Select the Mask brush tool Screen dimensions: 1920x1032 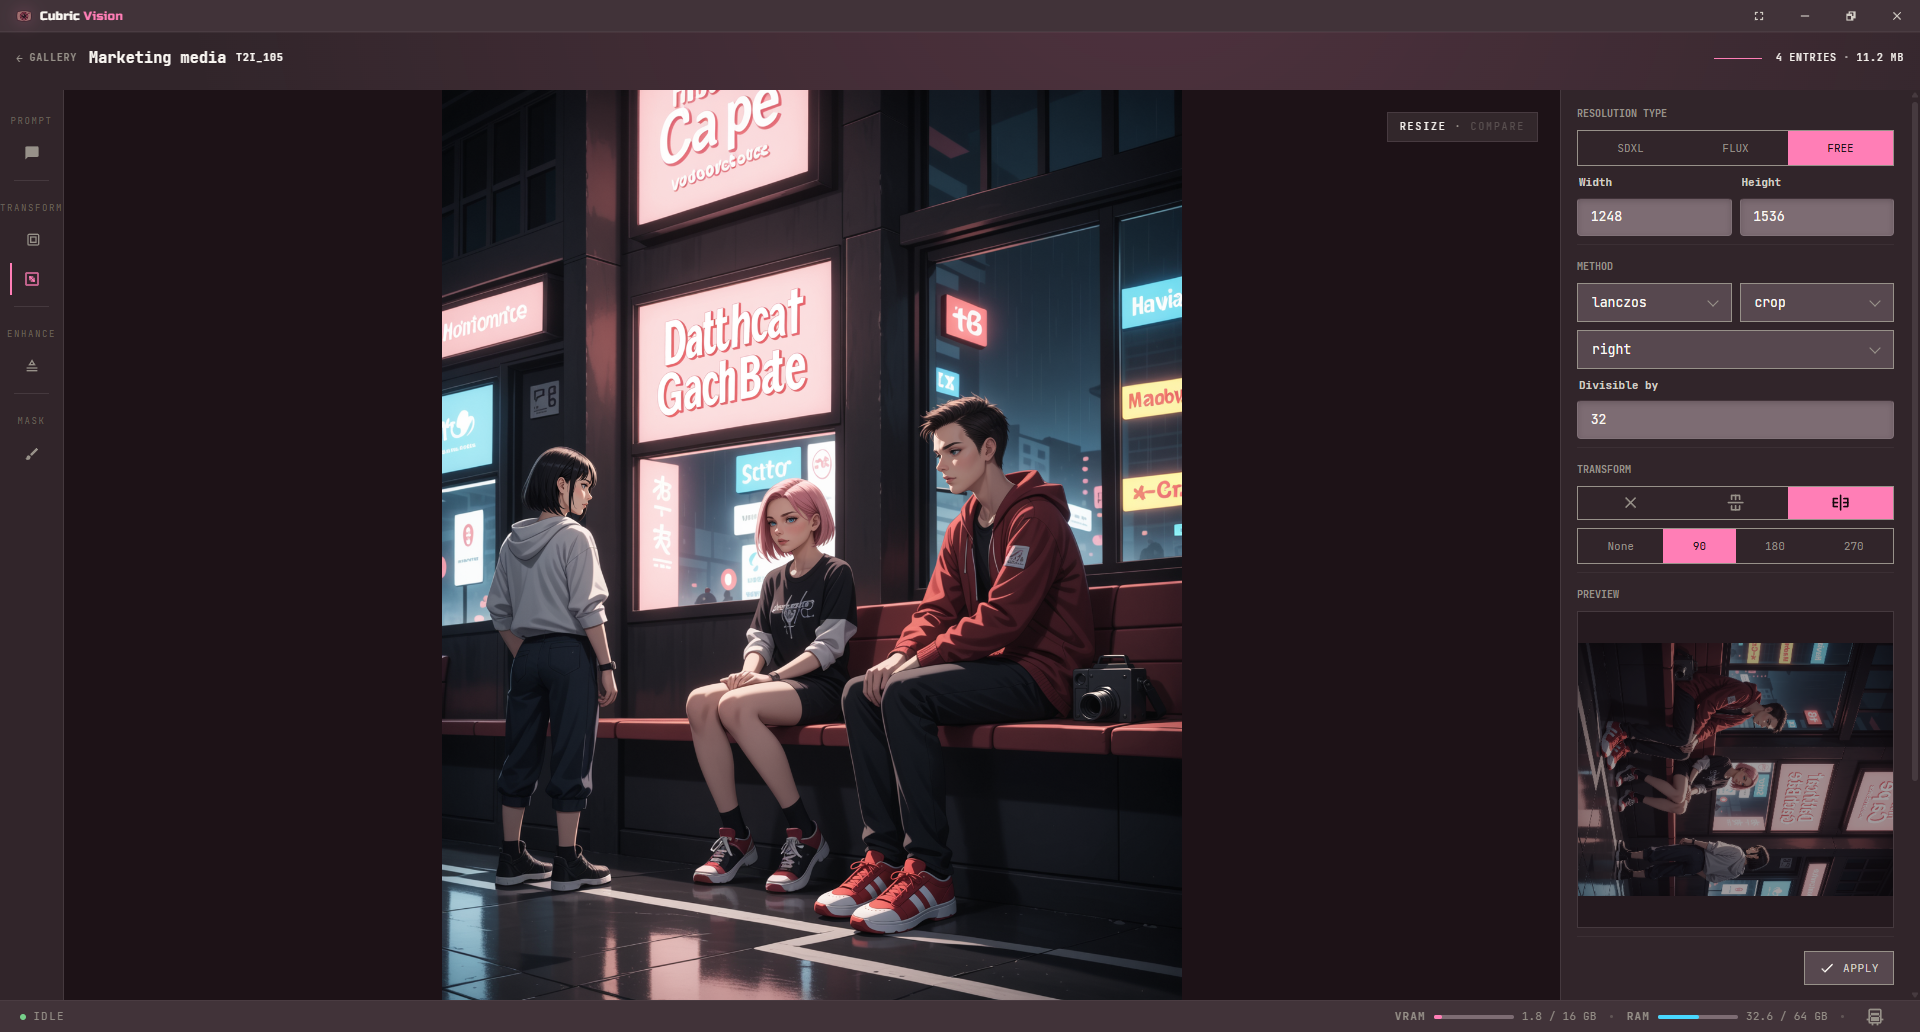[32, 454]
